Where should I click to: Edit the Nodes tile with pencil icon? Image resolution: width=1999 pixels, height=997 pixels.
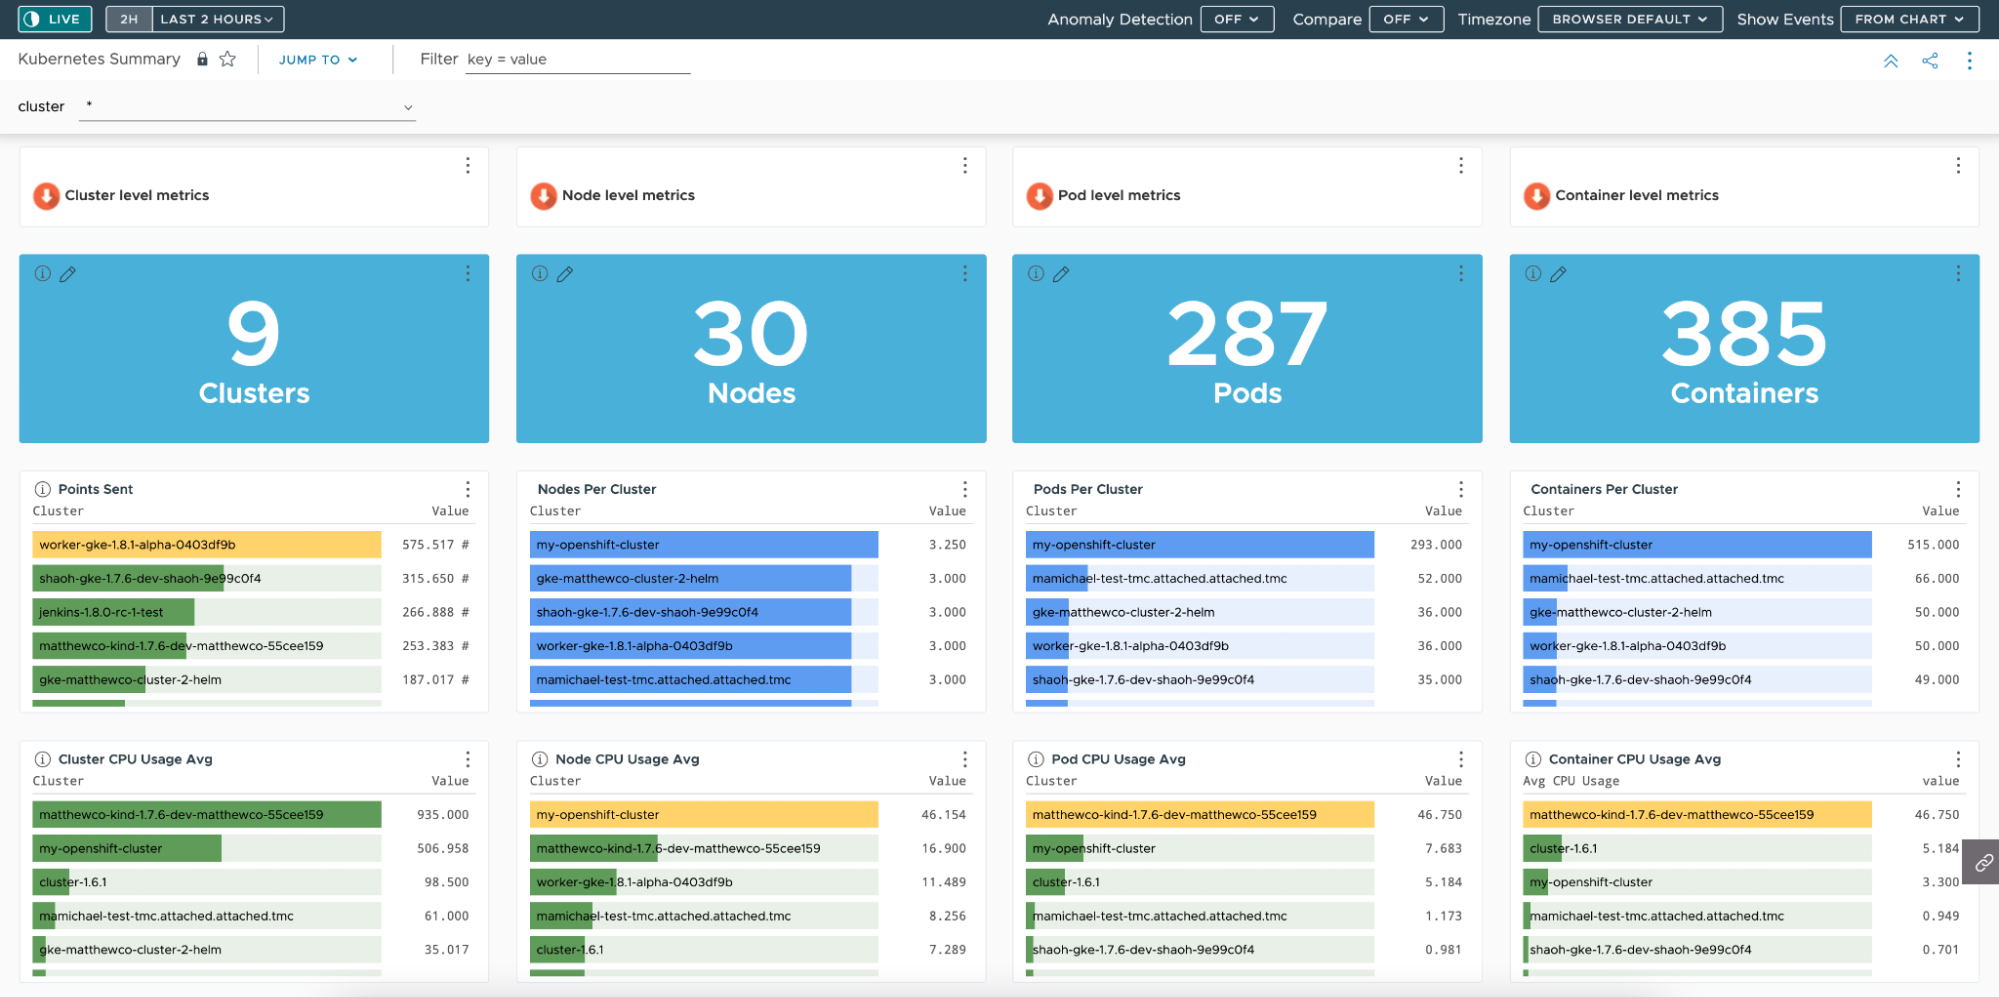pos(564,274)
